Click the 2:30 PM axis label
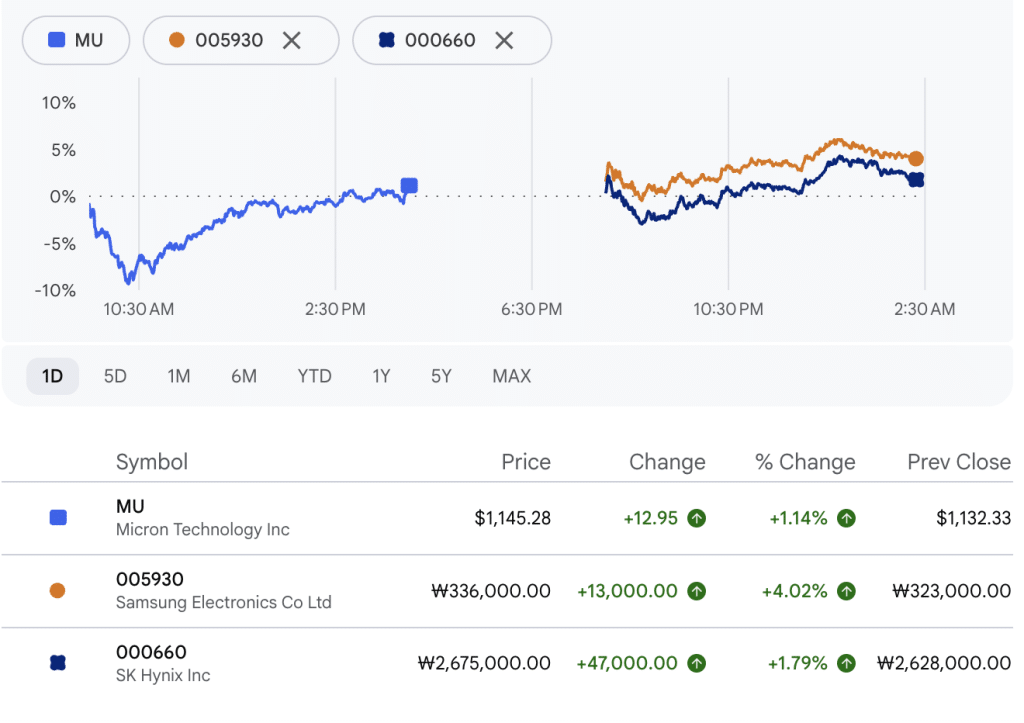 click(x=335, y=309)
